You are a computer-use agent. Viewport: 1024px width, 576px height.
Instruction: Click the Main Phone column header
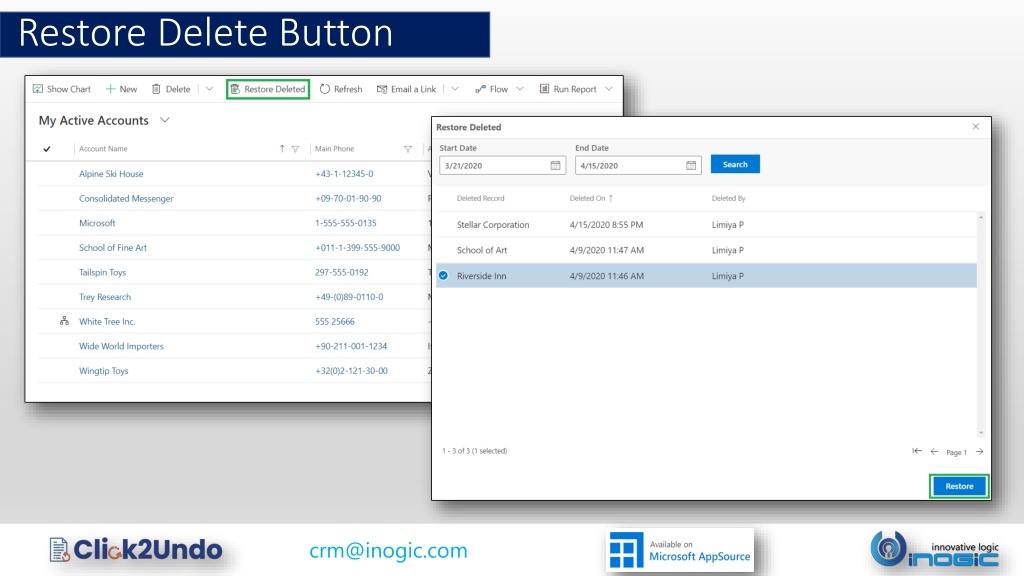point(334,149)
